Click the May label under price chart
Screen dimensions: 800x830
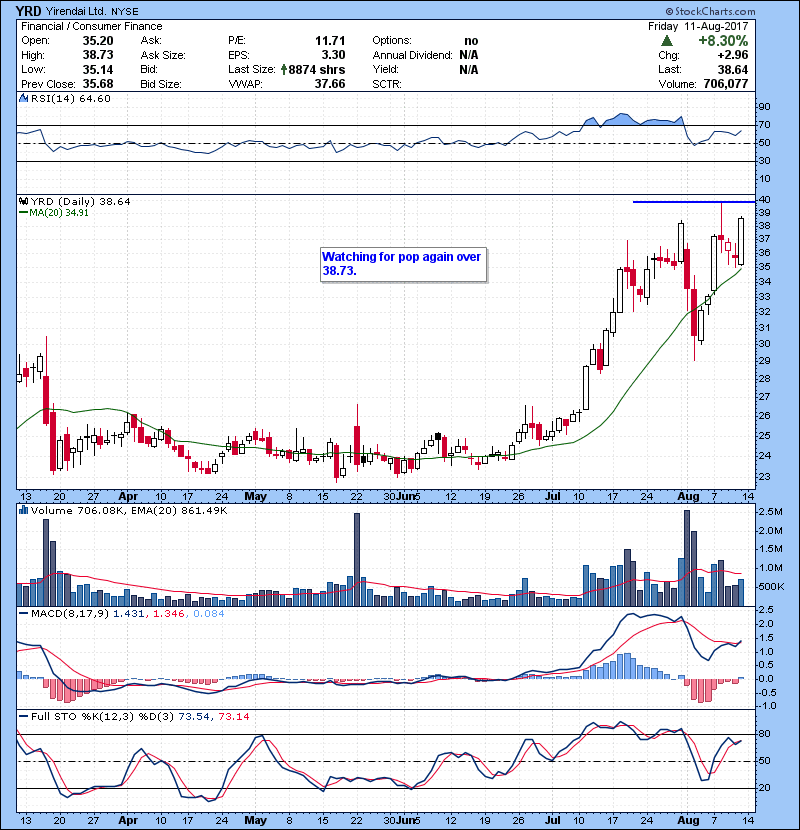coord(255,496)
